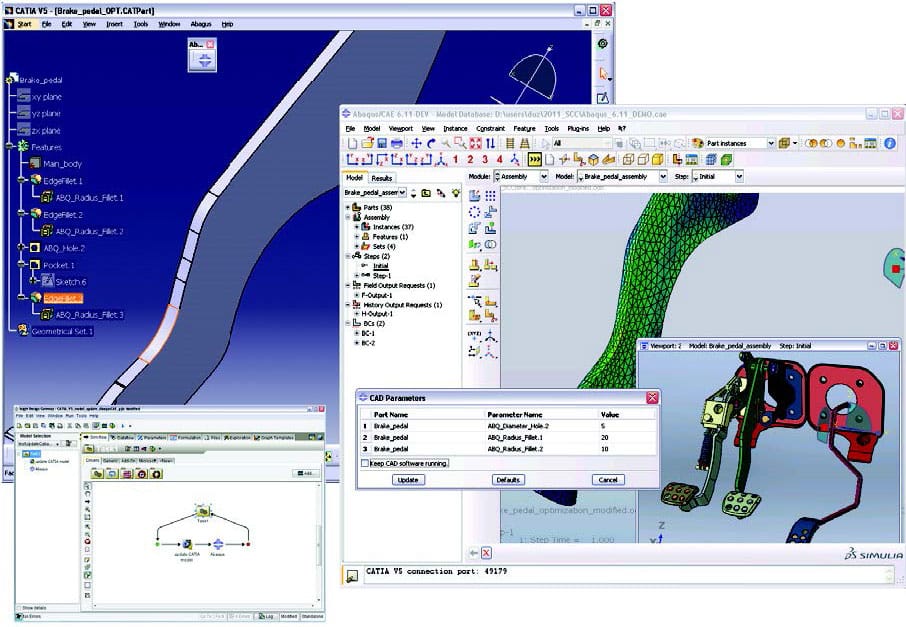The height and width of the screenshot is (627, 906).
Task: Click the New model database icon in Abaqus
Action: pos(352,143)
